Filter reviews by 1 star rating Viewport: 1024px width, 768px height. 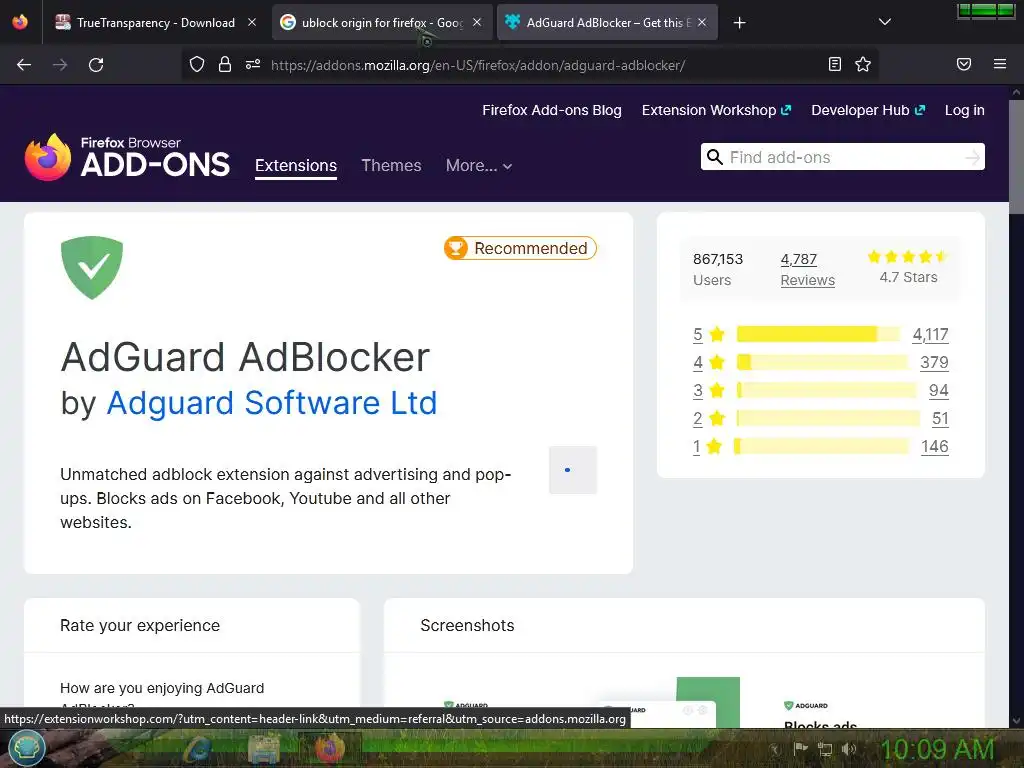tap(707, 447)
